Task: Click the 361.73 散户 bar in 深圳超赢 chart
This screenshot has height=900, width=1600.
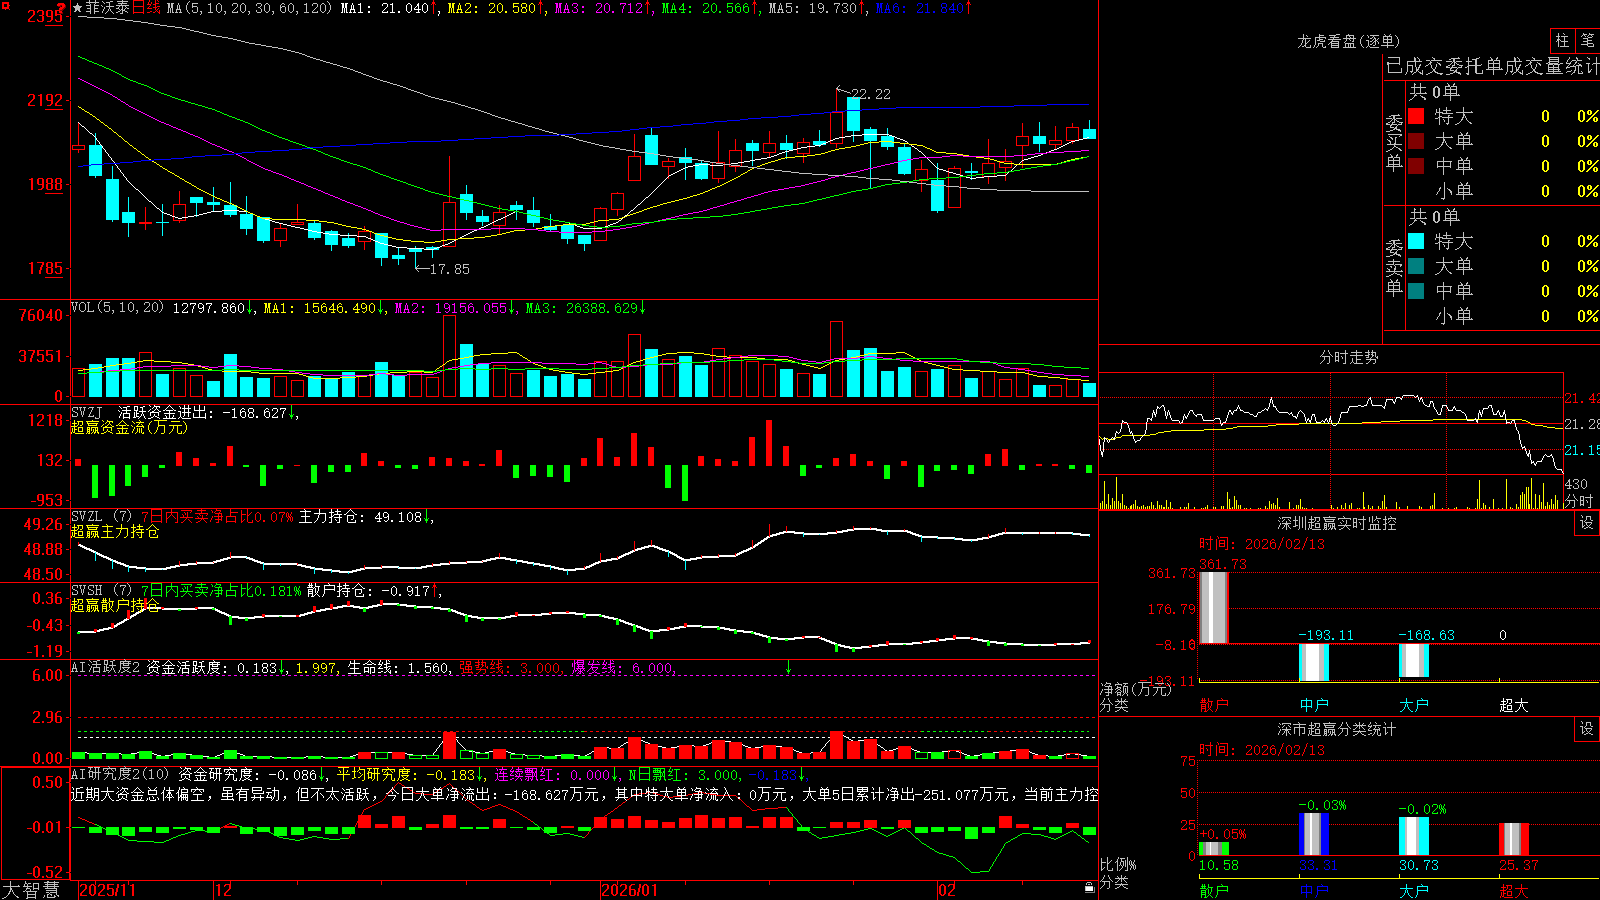Action: pyautogui.click(x=1214, y=608)
